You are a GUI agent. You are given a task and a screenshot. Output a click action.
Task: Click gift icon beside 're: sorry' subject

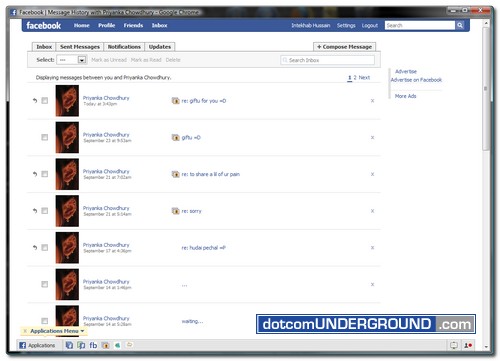tap(175, 211)
